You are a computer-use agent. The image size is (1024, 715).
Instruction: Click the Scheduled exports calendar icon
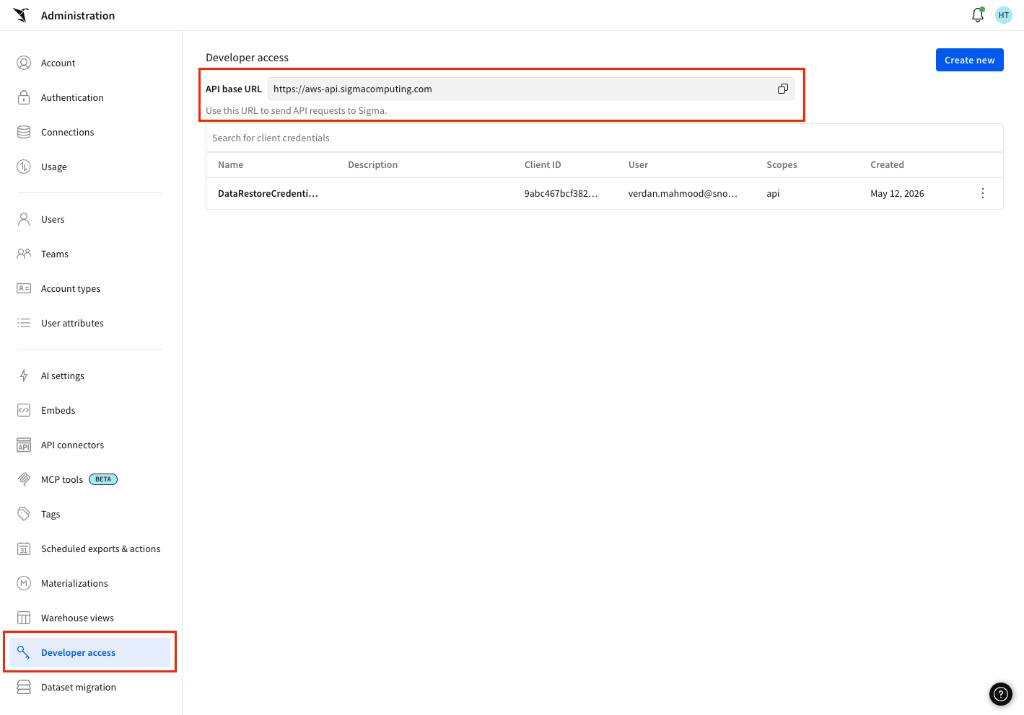24,548
